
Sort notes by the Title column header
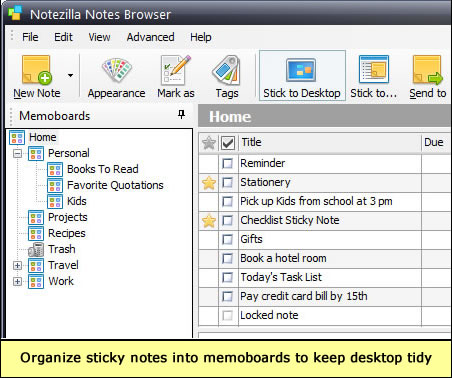pyautogui.click(x=330, y=143)
